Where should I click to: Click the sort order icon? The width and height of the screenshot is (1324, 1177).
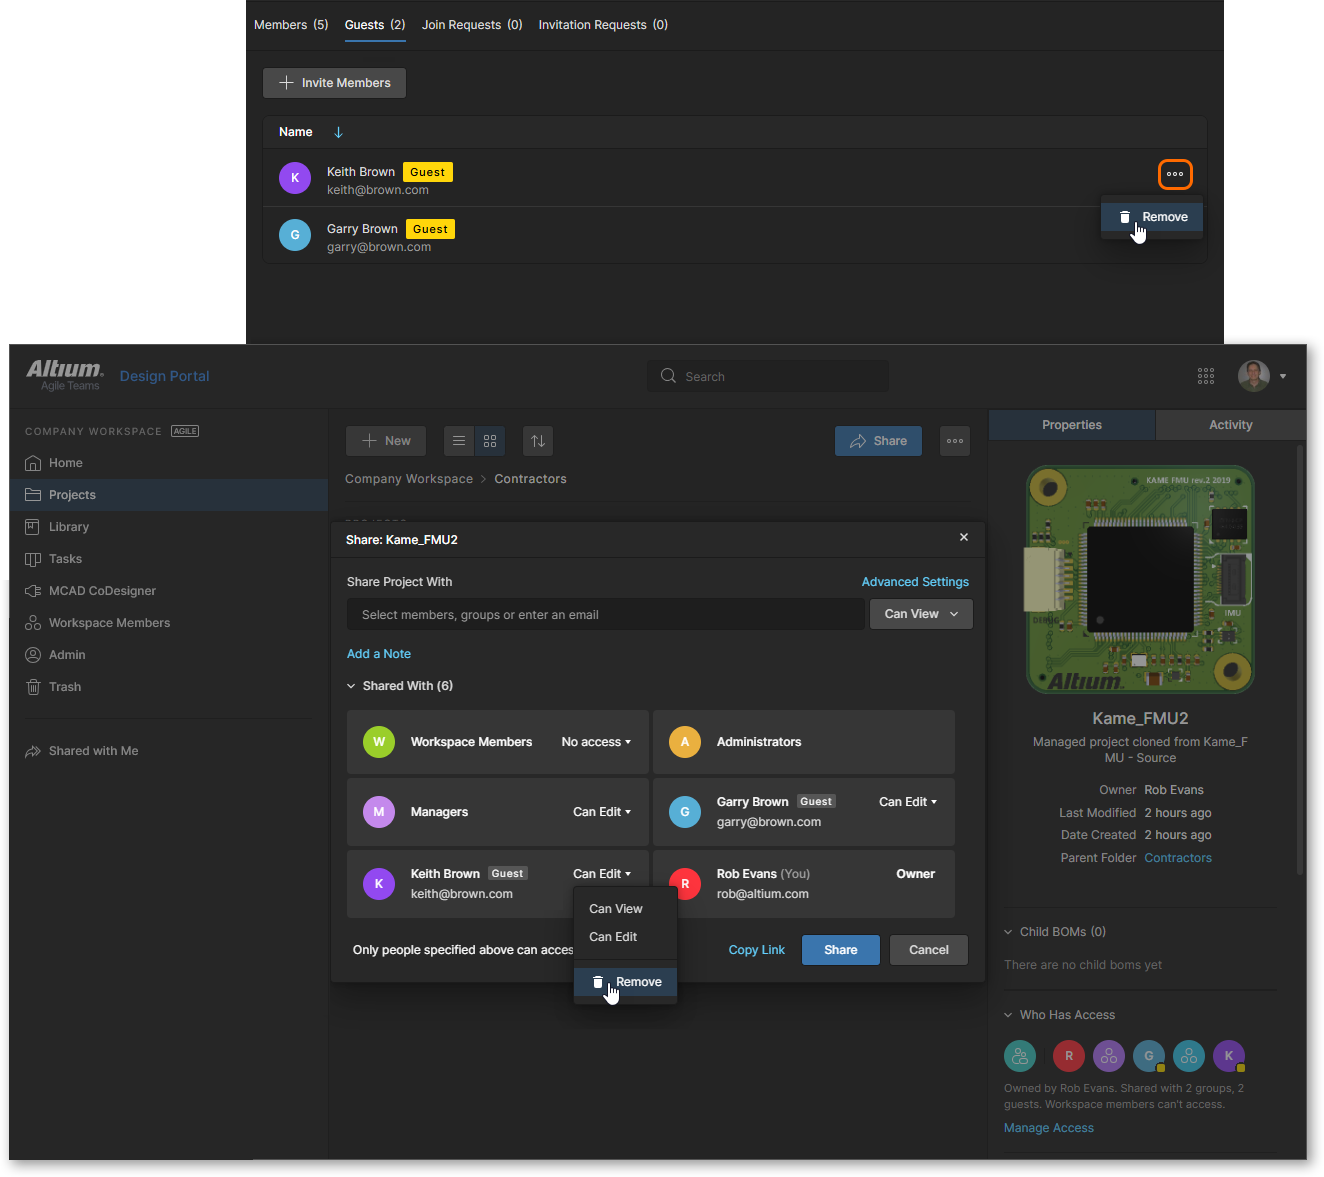tap(538, 441)
